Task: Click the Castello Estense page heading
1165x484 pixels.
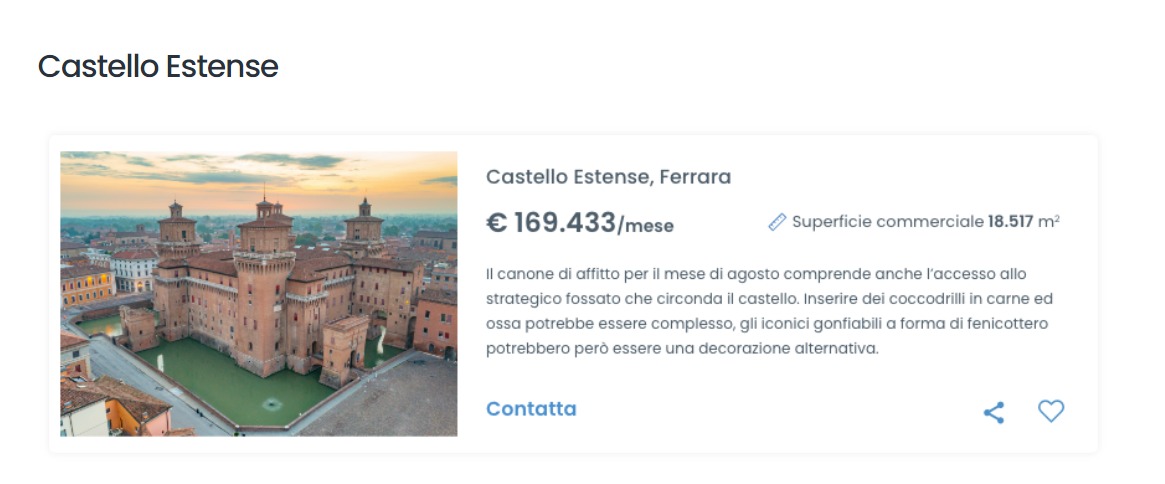Action: (158, 66)
